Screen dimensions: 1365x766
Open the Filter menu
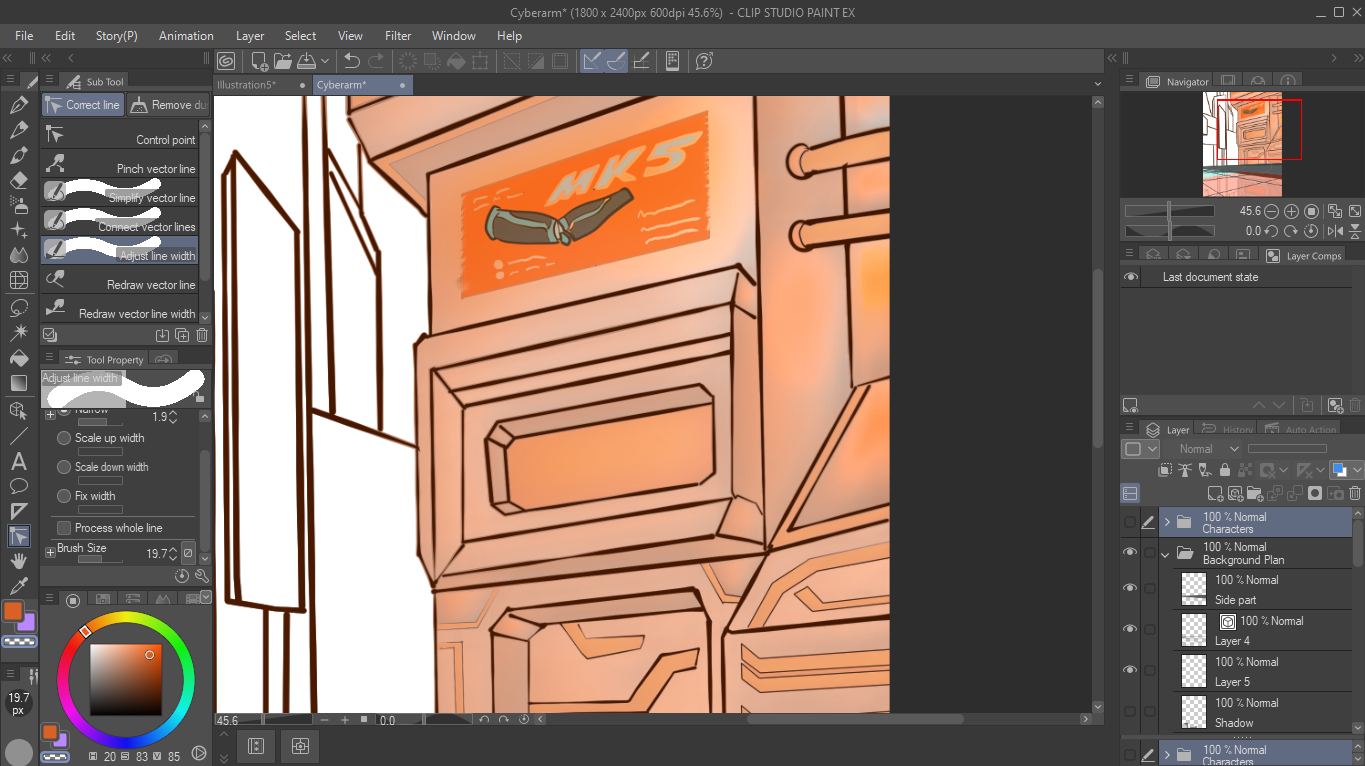398,36
